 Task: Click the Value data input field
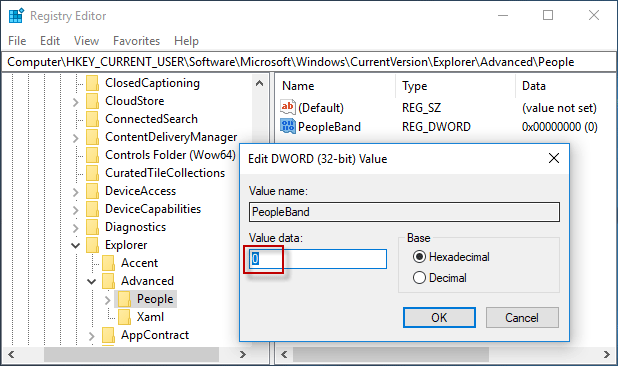point(318,259)
